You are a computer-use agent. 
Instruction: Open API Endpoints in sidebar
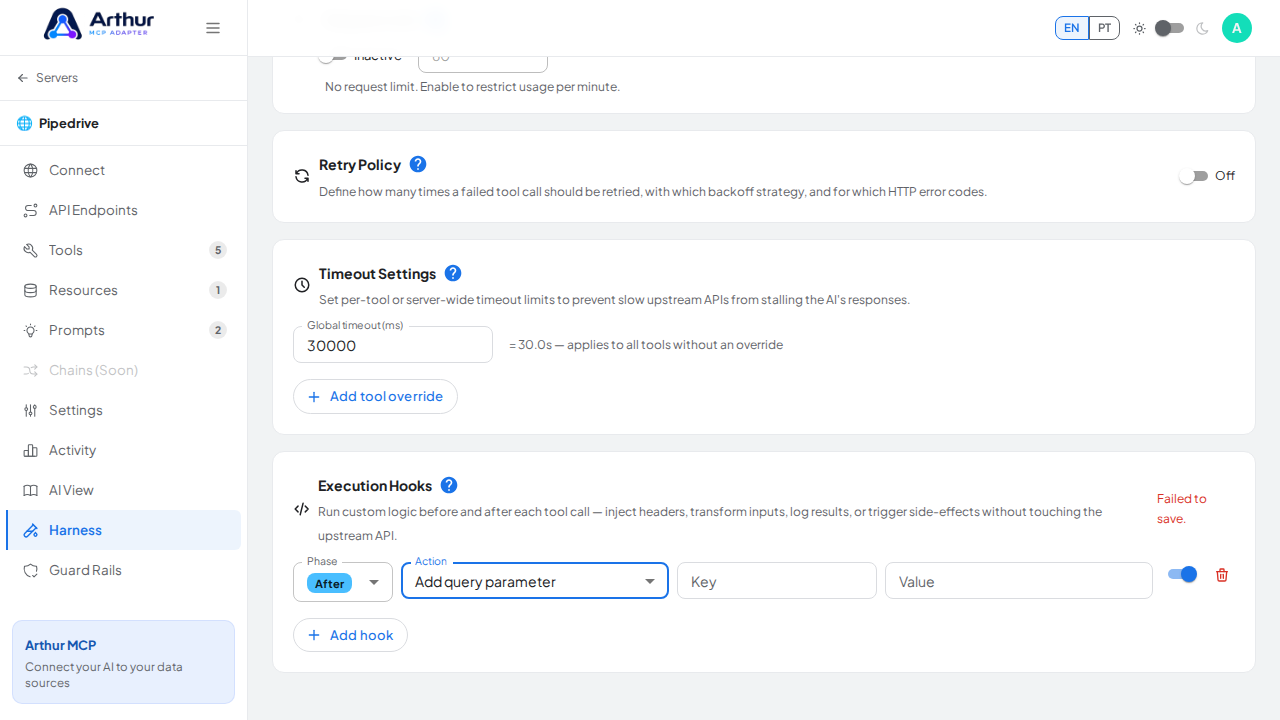(x=123, y=210)
